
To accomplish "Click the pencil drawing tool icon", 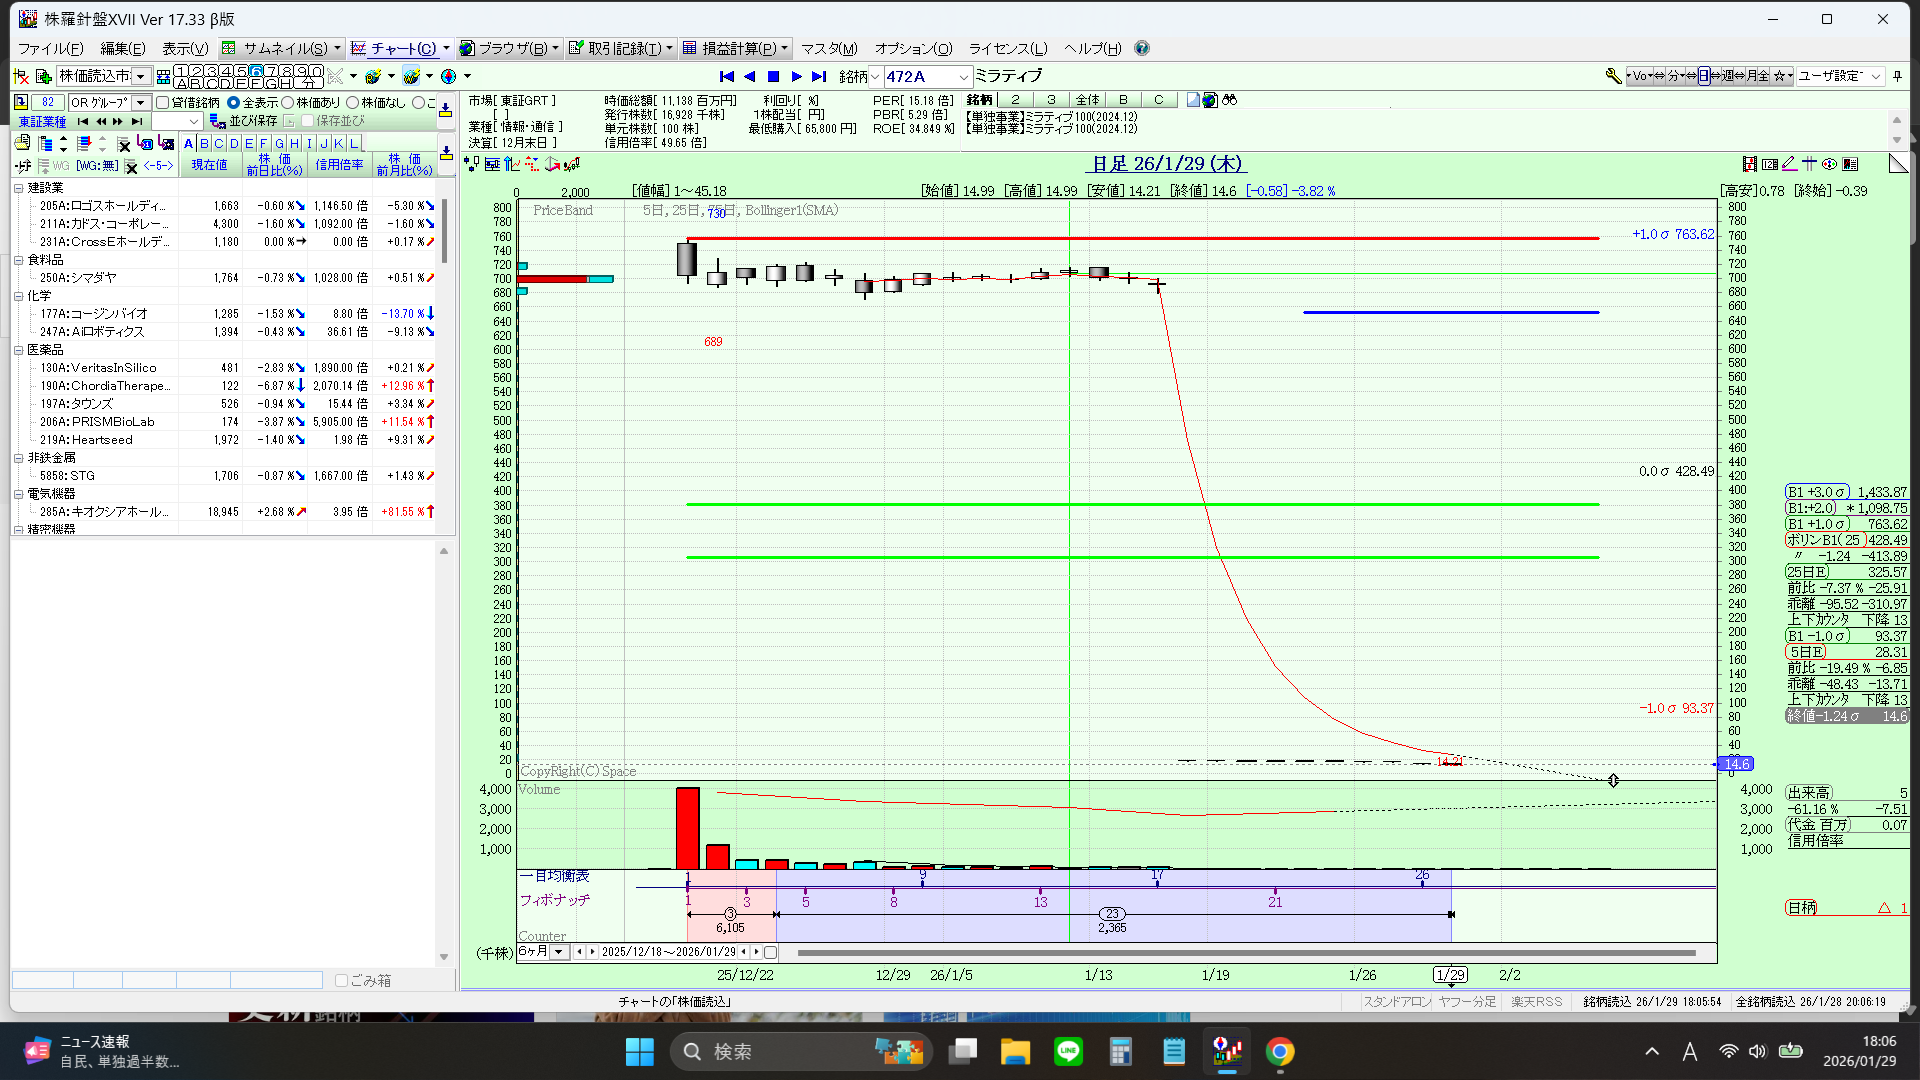I will click(1789, 164).
